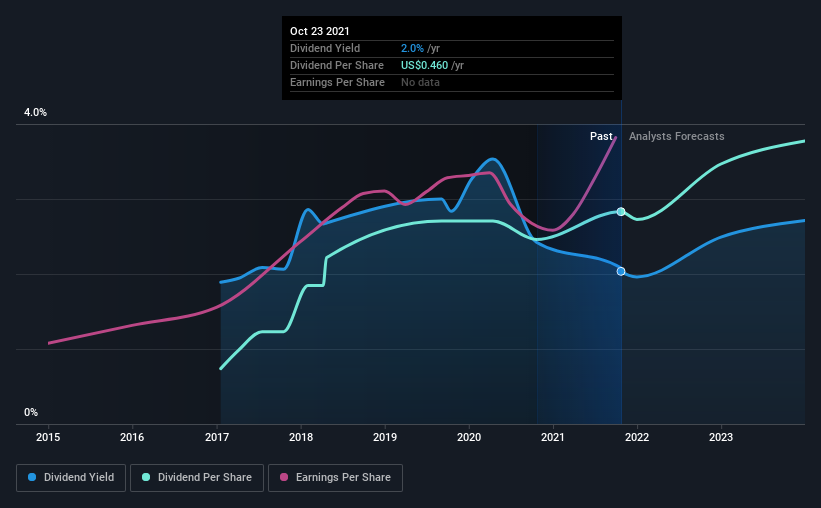Select the "Analysts Forecasts" label
The height and width of the screenshot is (508, 821).
click(677, 136)
